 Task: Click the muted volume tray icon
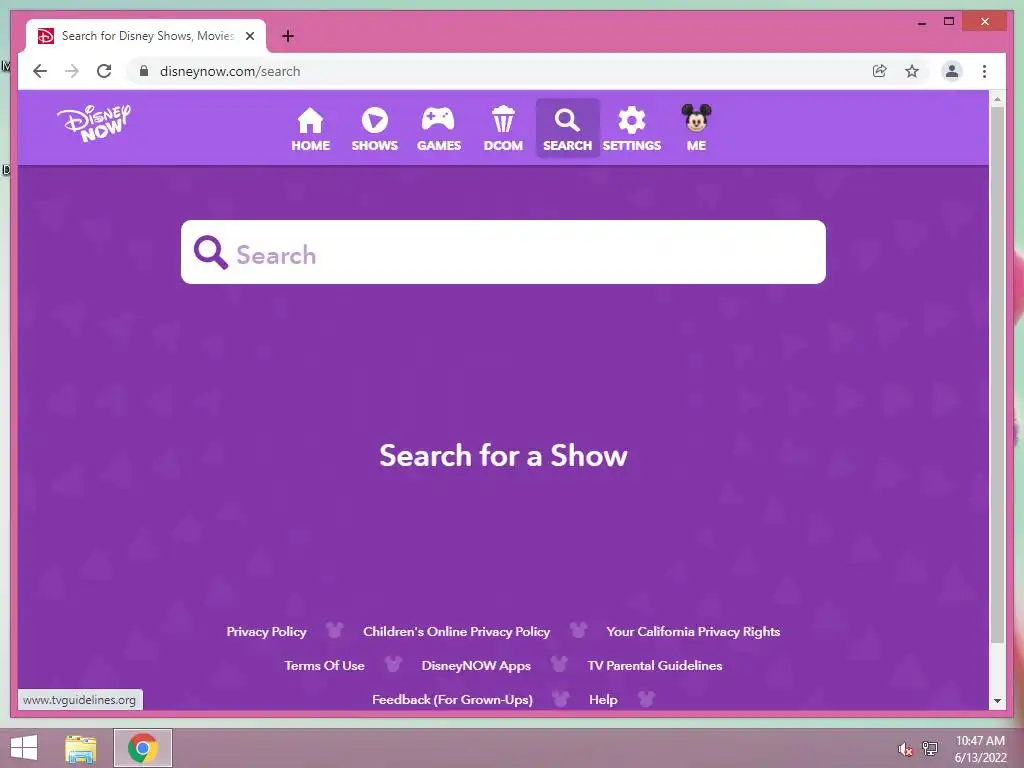coord(905,749)
